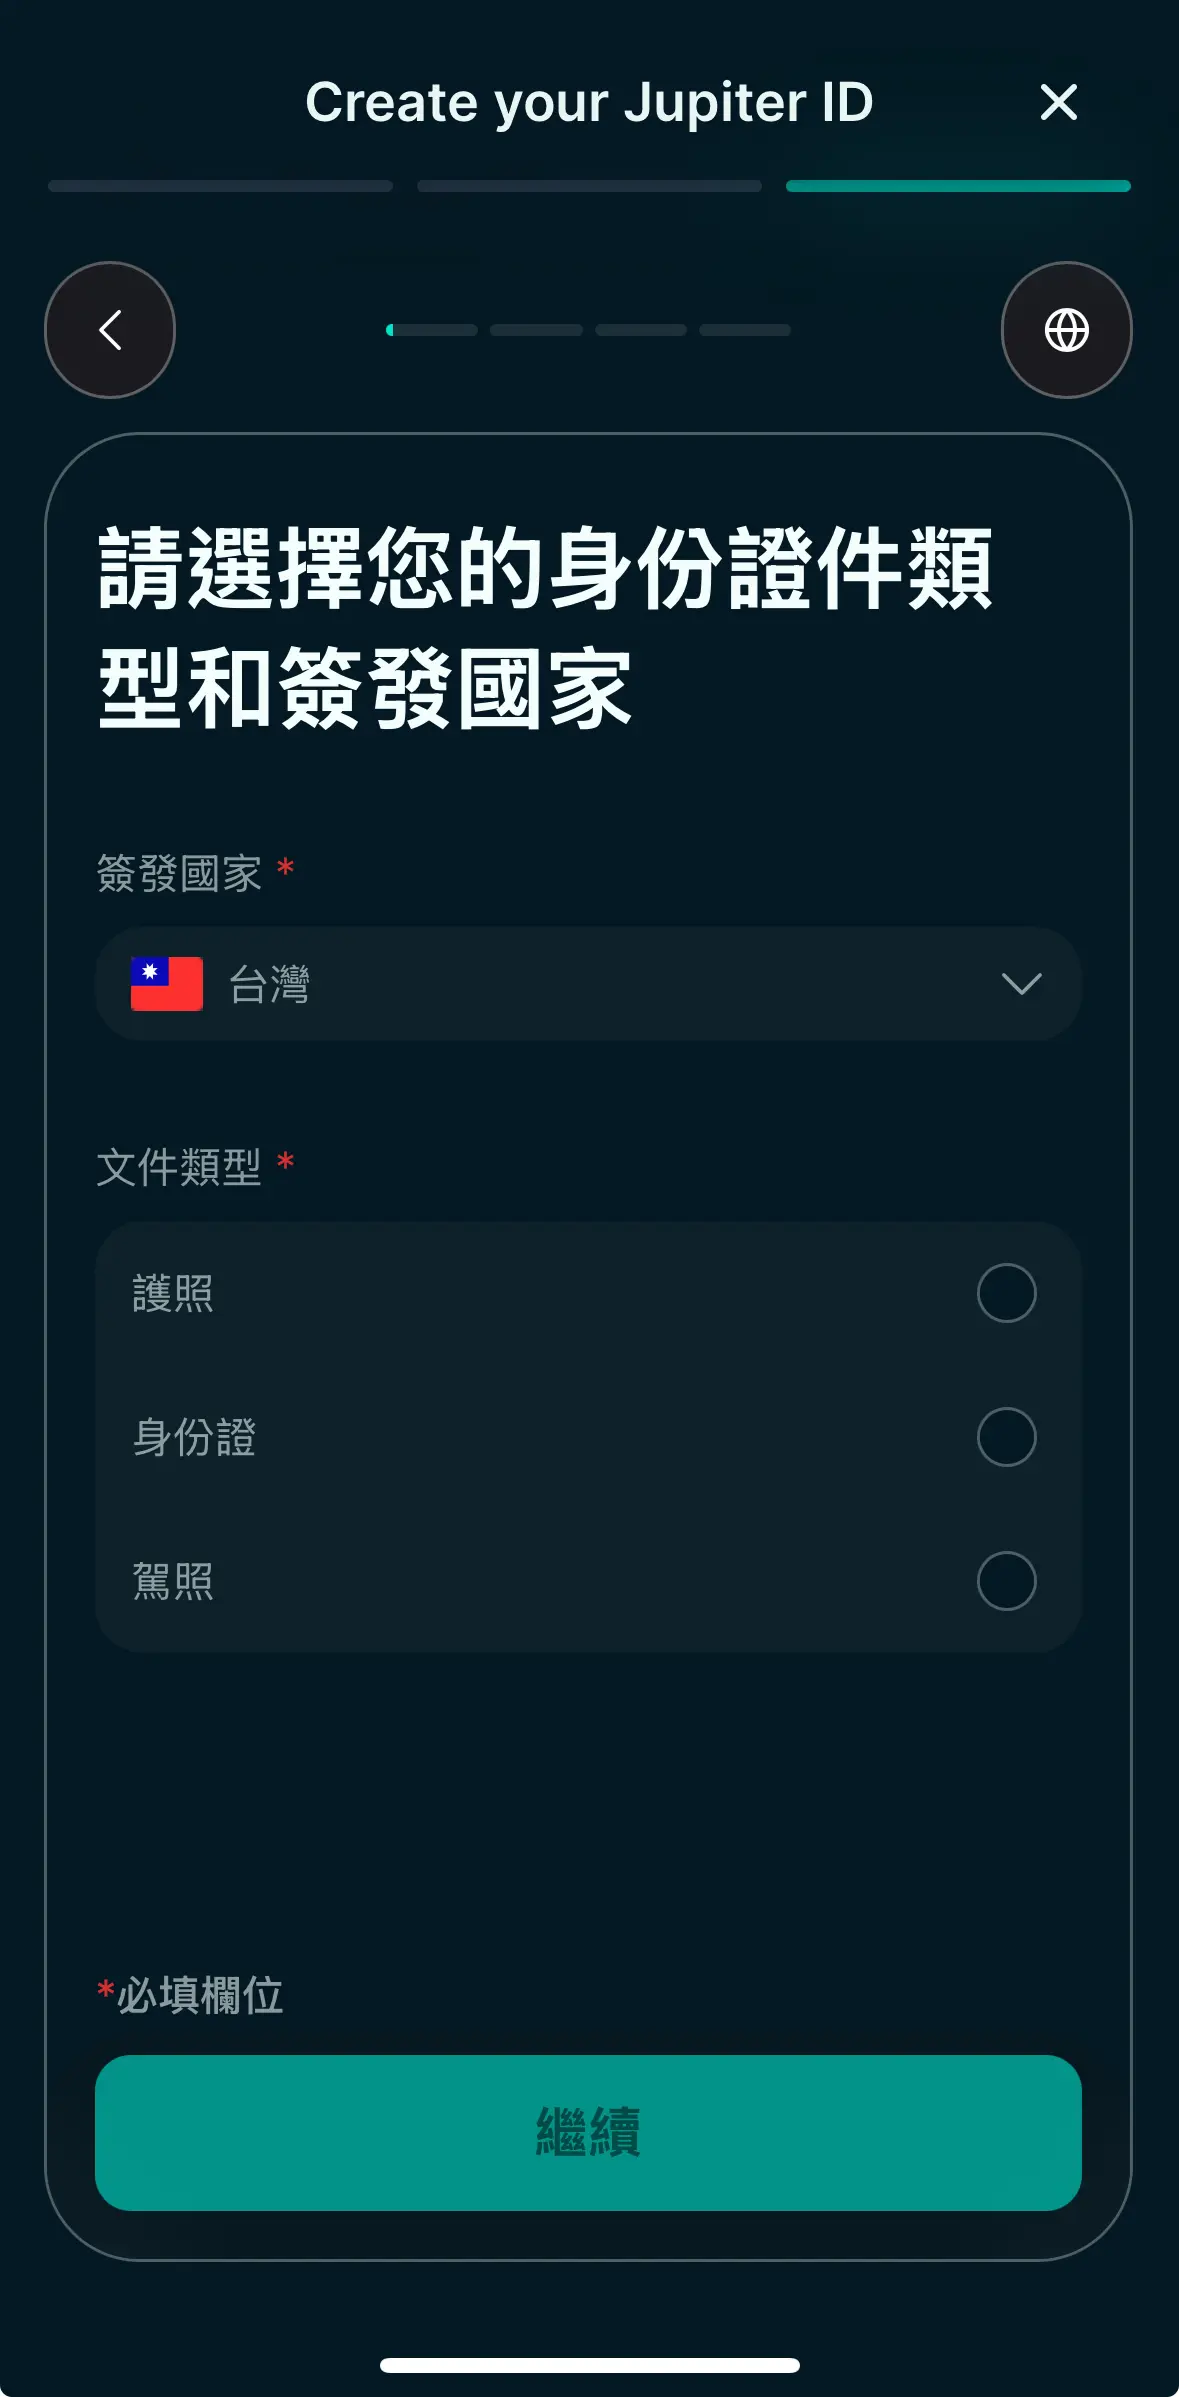Viewport: 1179px width, 2397px height.
Task: Click the first inner step indicator
Action: 432,330
